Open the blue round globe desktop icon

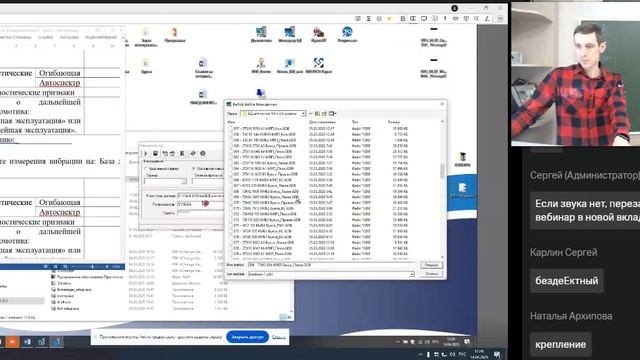pos(347,34)
